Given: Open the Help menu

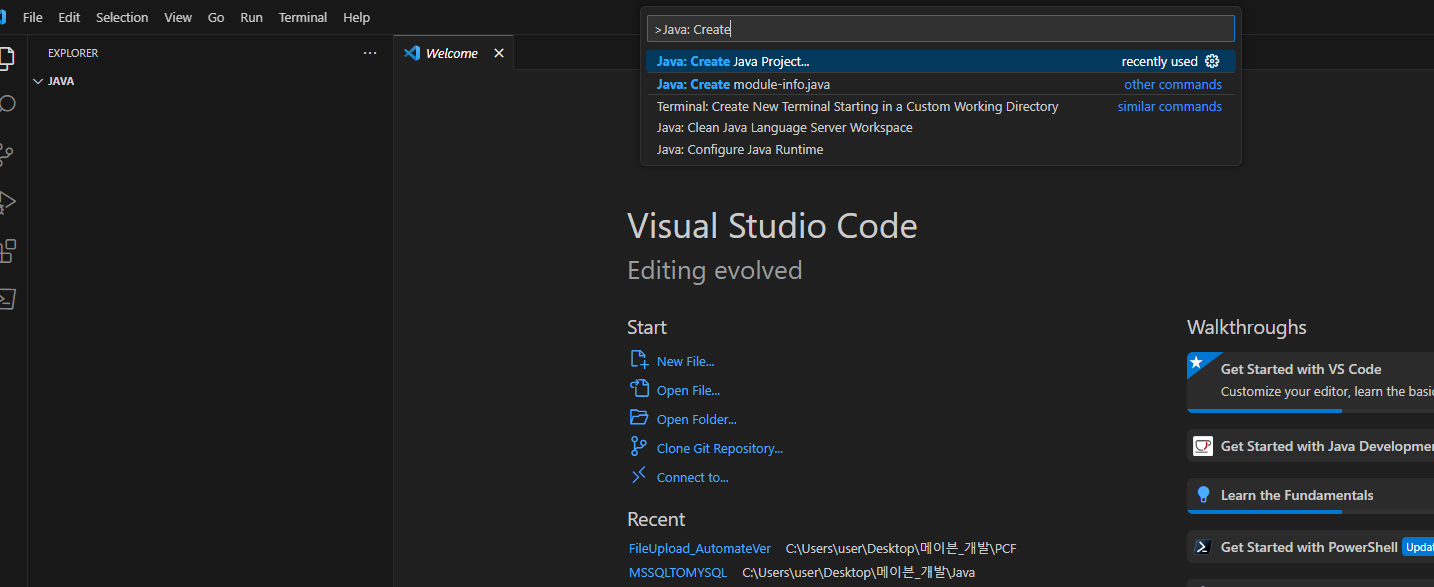Looking at the screenshot, I should 356,17.
